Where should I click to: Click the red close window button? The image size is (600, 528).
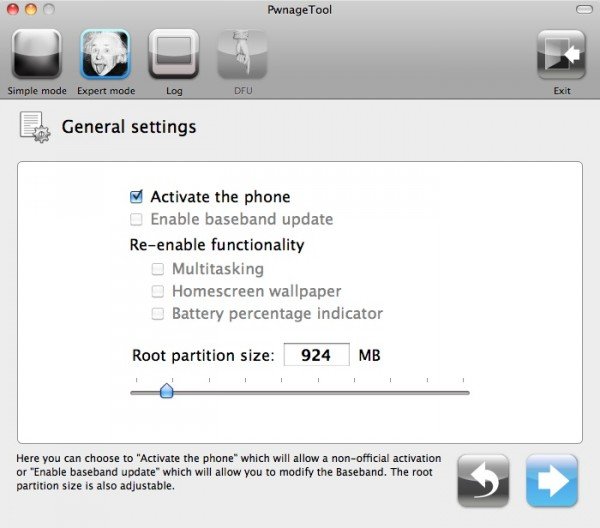pos(13,9)
